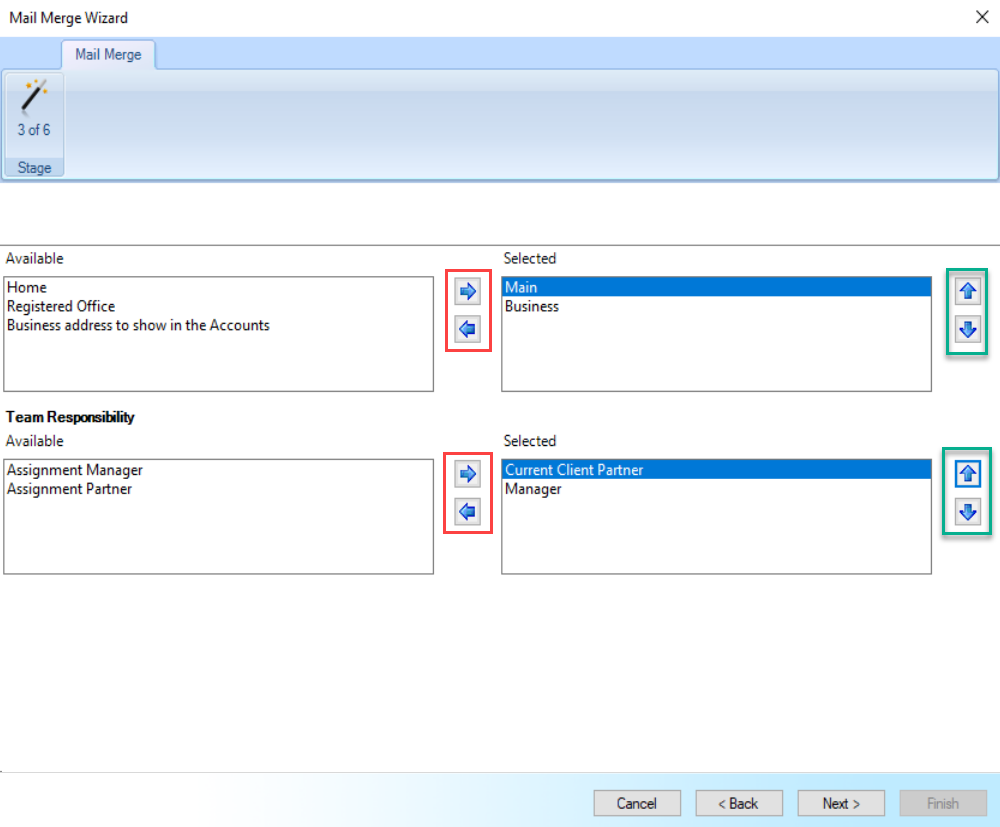Viewport: 1000px width, 827px height.
Task: Cancel the Mail Merge Wizard
Action: (x=636, y=803)
